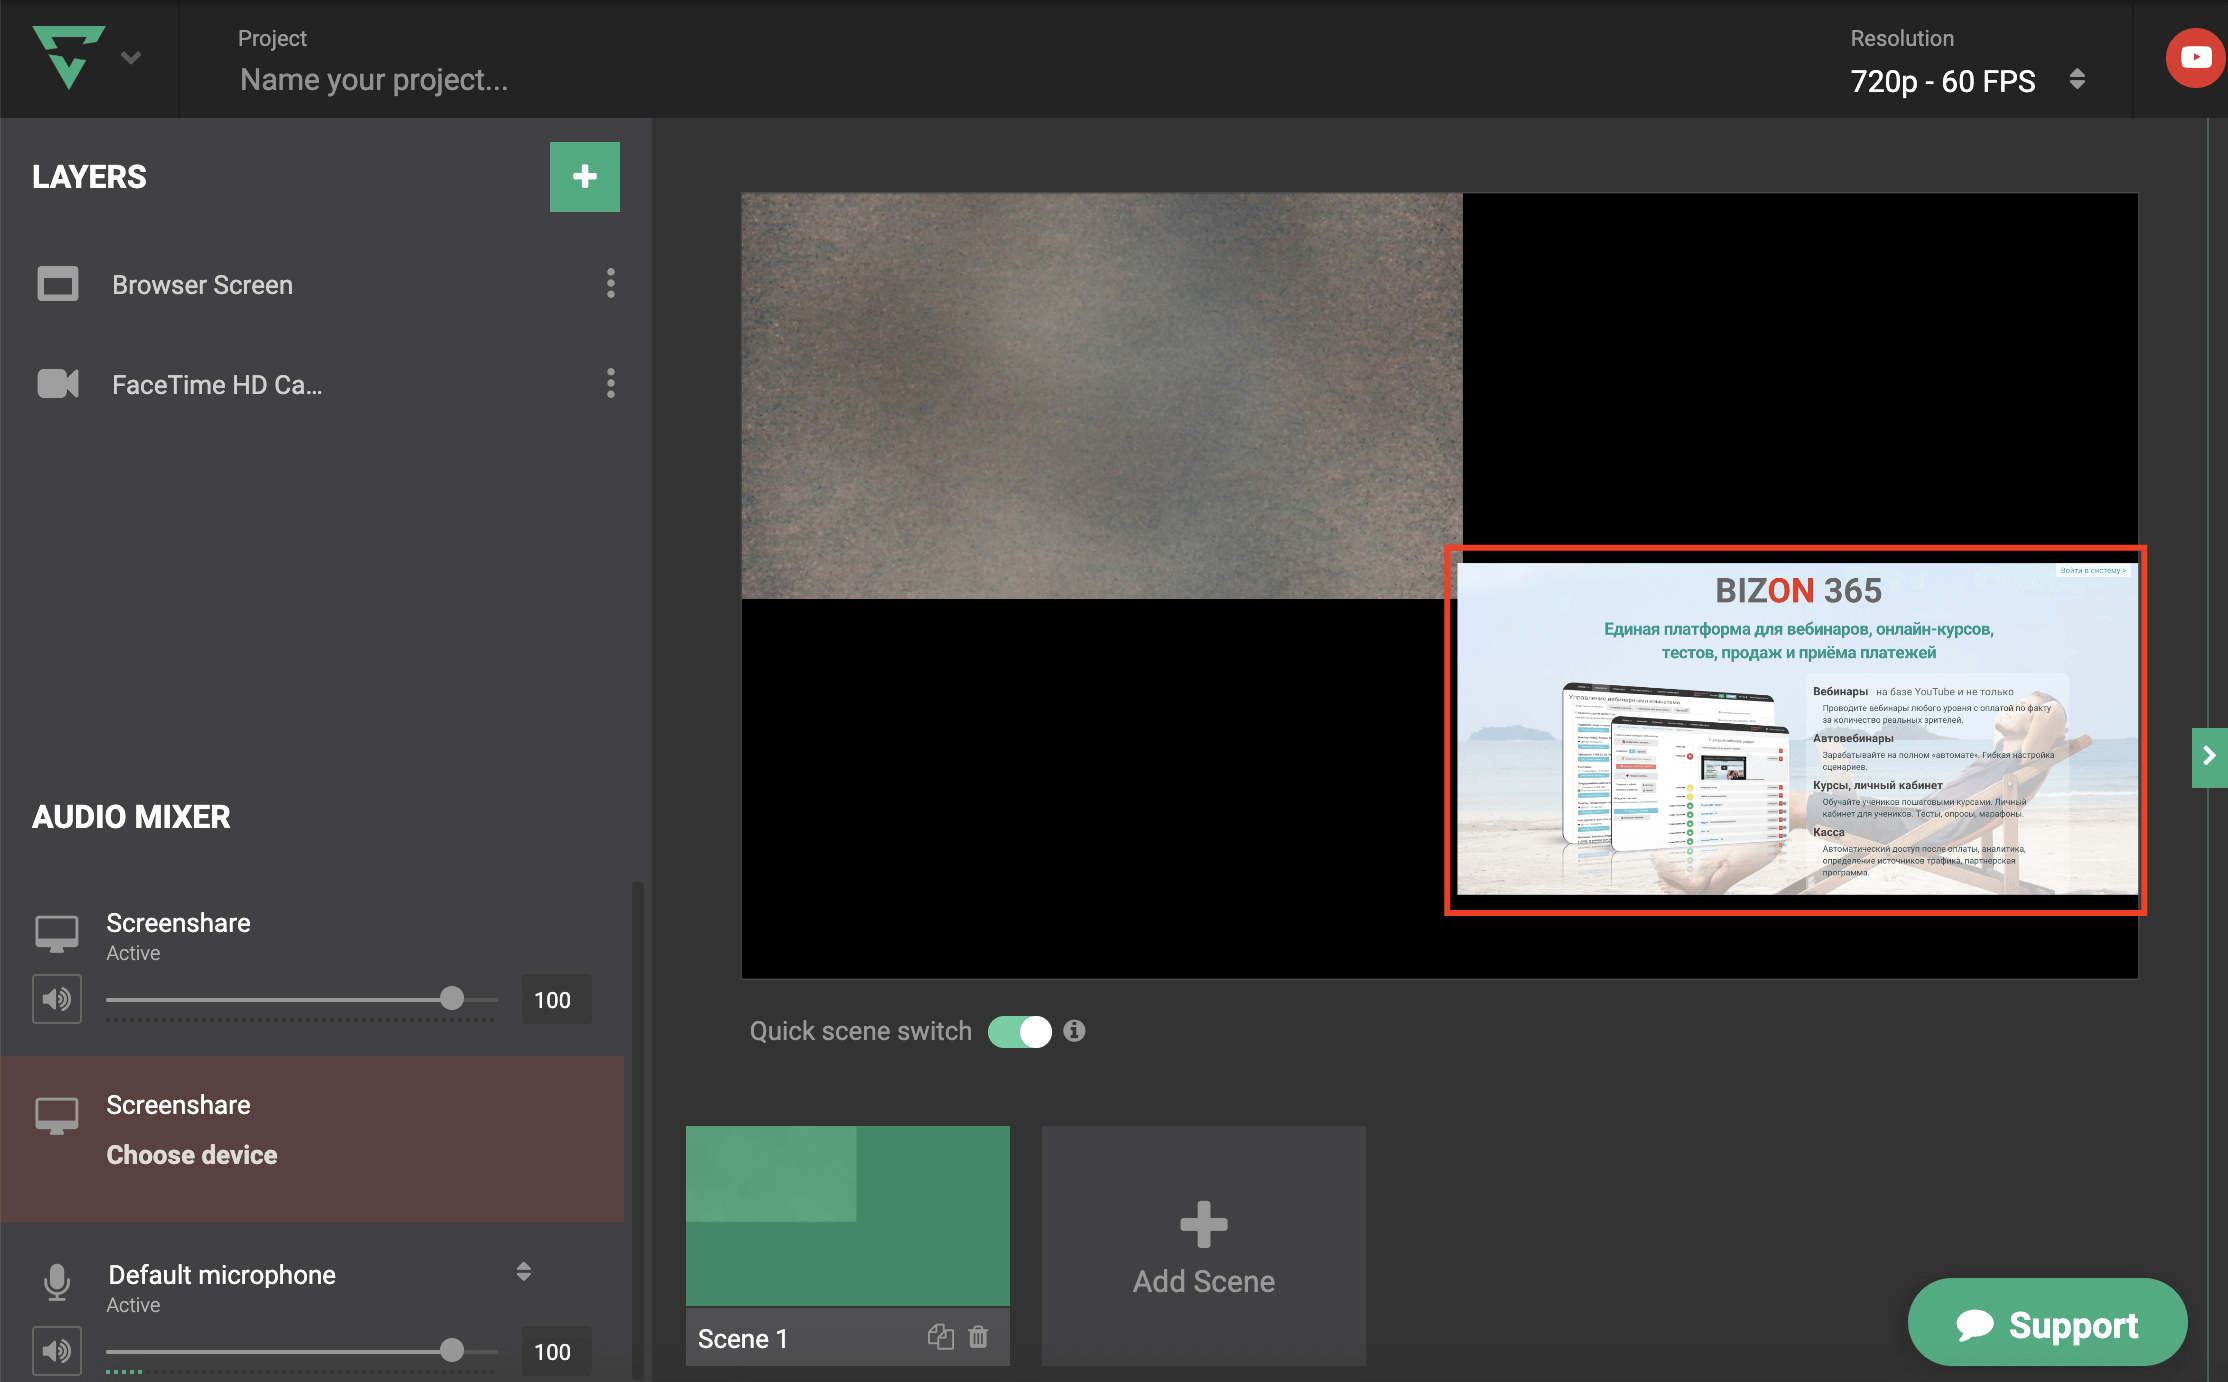Mute the Screenshare audio speaker icon

[x=57, y=999]
